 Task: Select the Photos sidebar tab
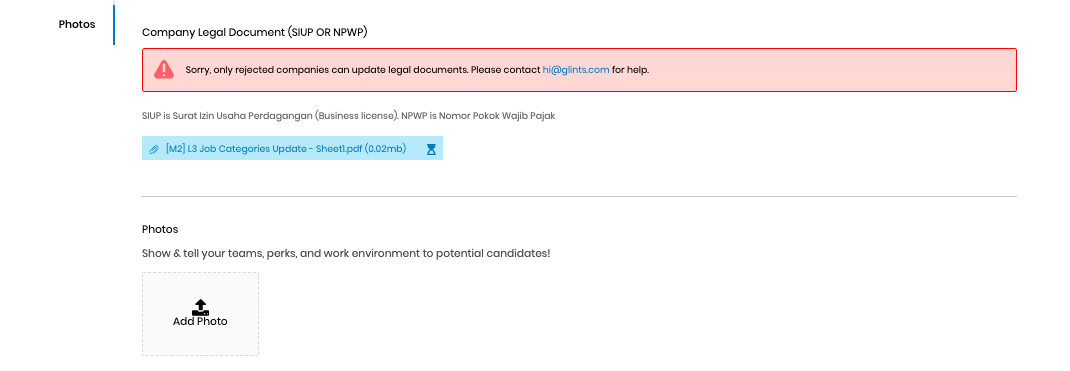pos(76,25)
